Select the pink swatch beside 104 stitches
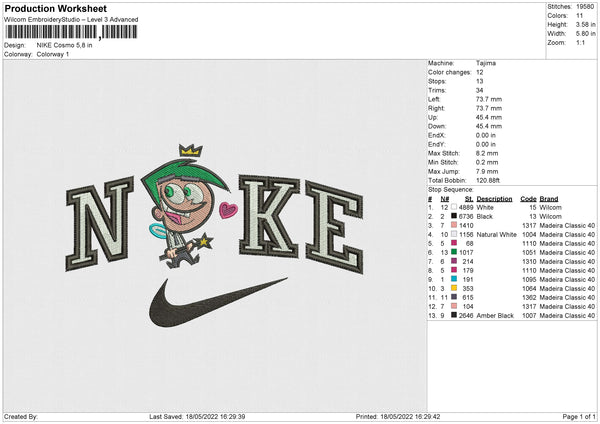Image resolution: width=600 pixels, height=424 pixels. [x=454, y=306]
